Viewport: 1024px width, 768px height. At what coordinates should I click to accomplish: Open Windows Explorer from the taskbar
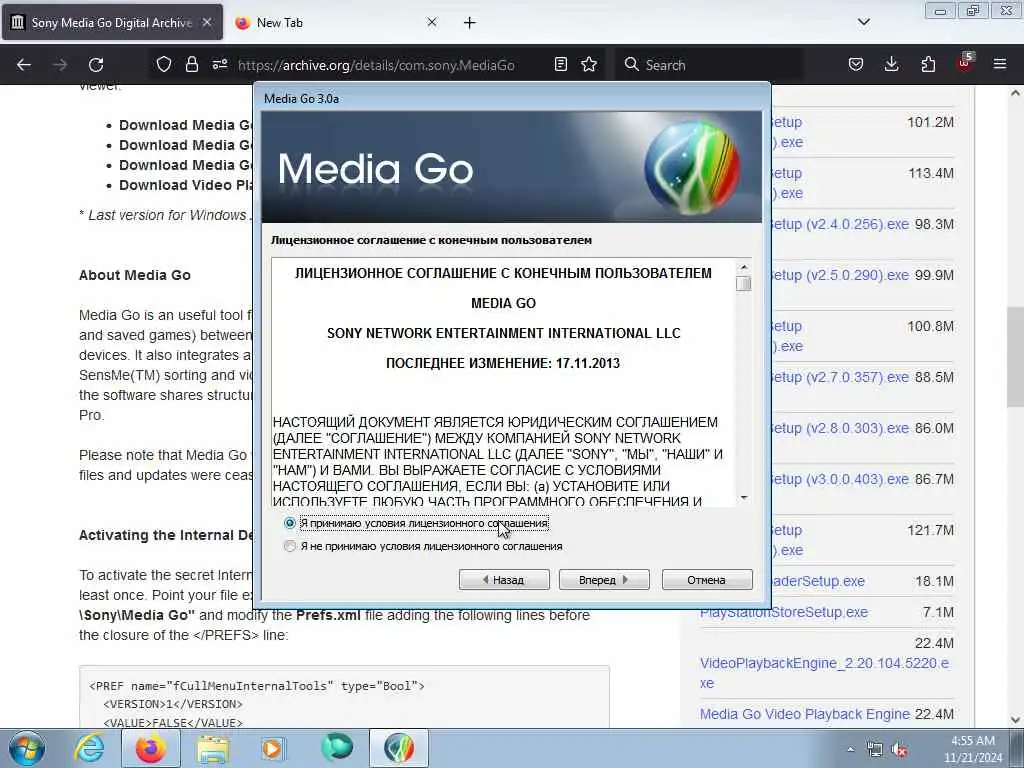pyautogui.click(x=212, y=748)
